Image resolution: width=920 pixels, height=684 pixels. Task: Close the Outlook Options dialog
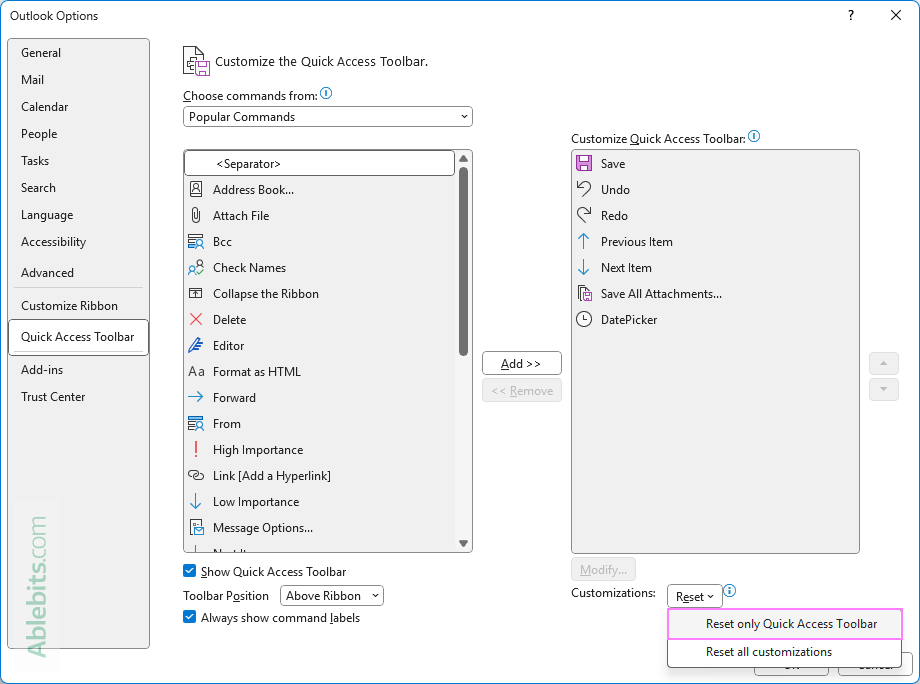click(895, 16)
